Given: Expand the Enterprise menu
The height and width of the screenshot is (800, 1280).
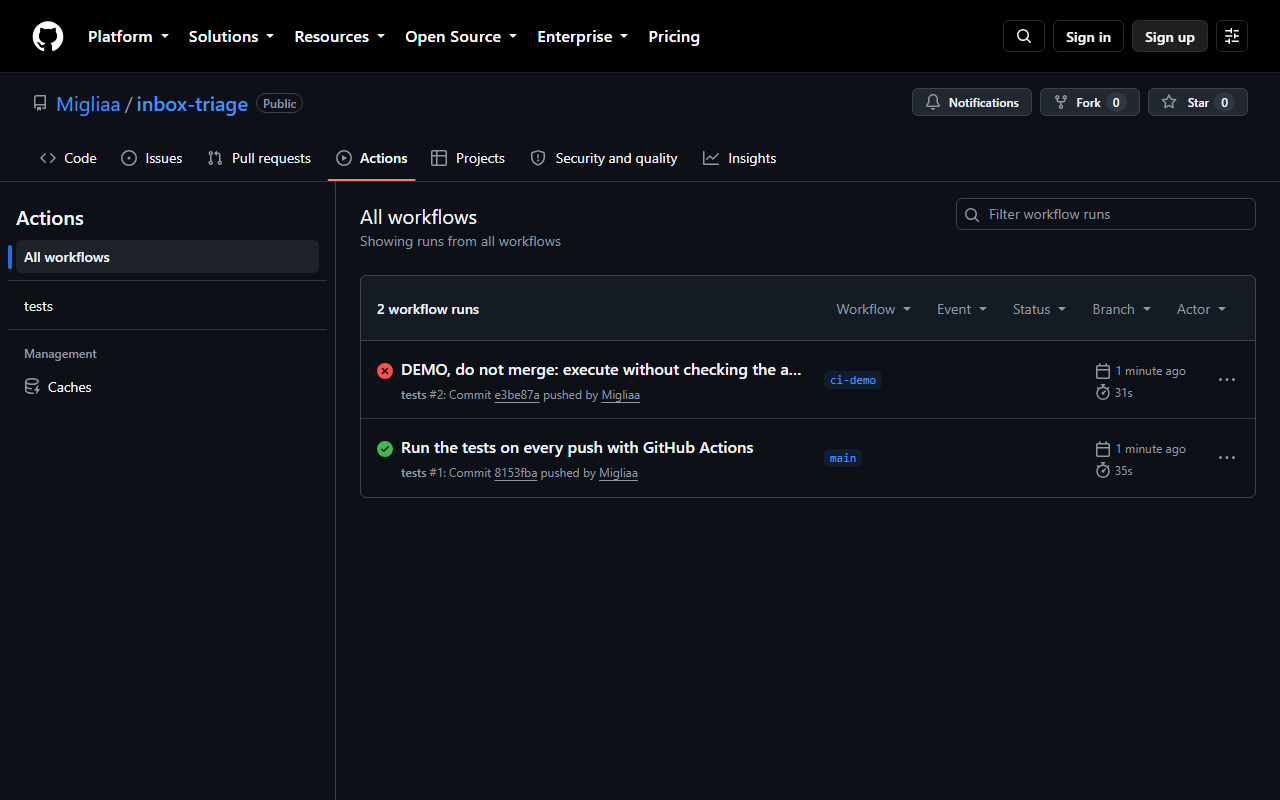Looking at the screenshot, I should coord(583,36).
